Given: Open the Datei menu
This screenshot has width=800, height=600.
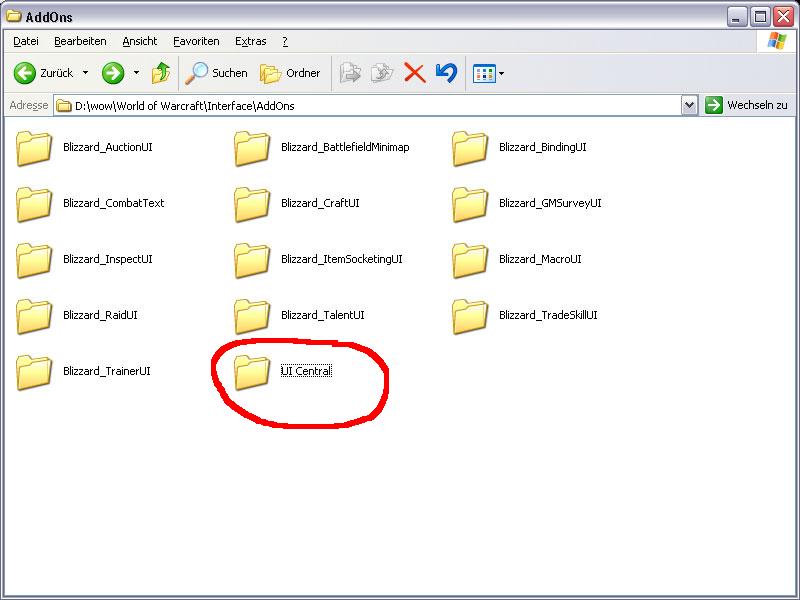Looking at the screenshot, I should pos(26,41).
